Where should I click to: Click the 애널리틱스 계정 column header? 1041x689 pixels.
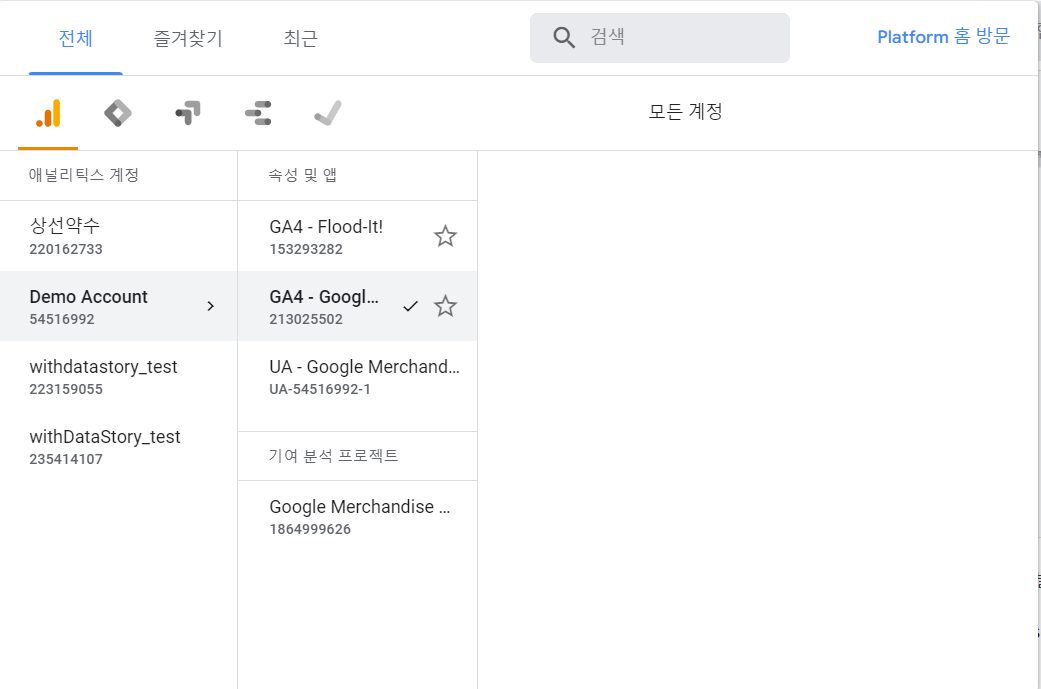pyautogui.click(x=84, y=175)
